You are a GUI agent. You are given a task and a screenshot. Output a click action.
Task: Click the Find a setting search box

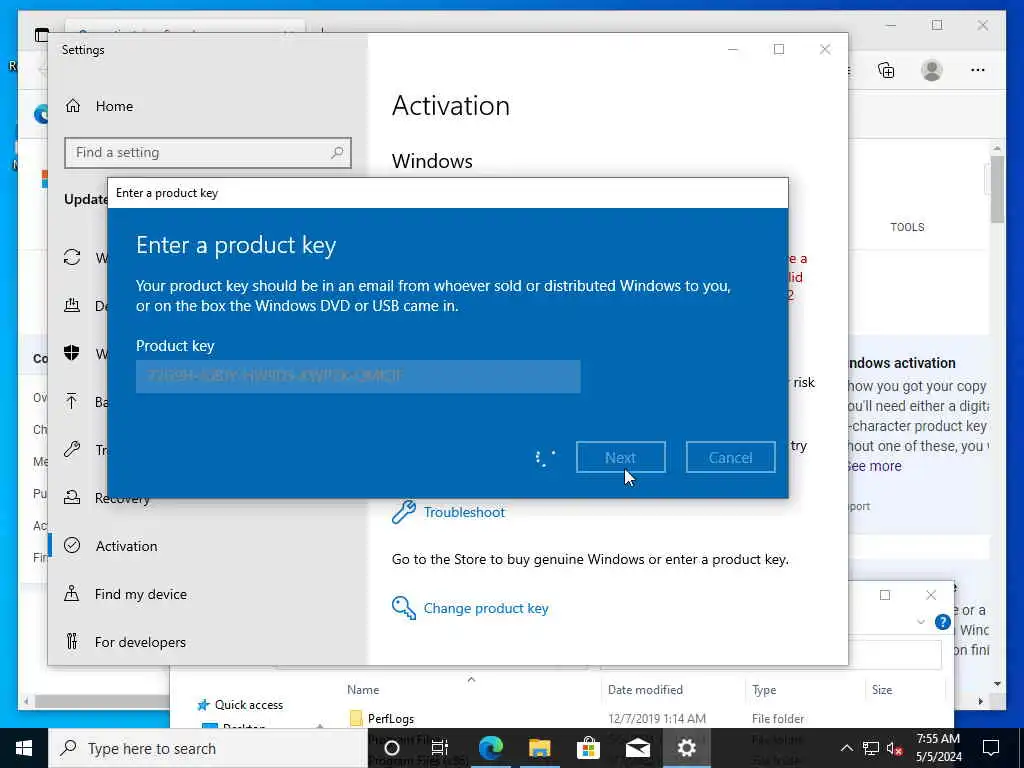(x=208, y=153)
